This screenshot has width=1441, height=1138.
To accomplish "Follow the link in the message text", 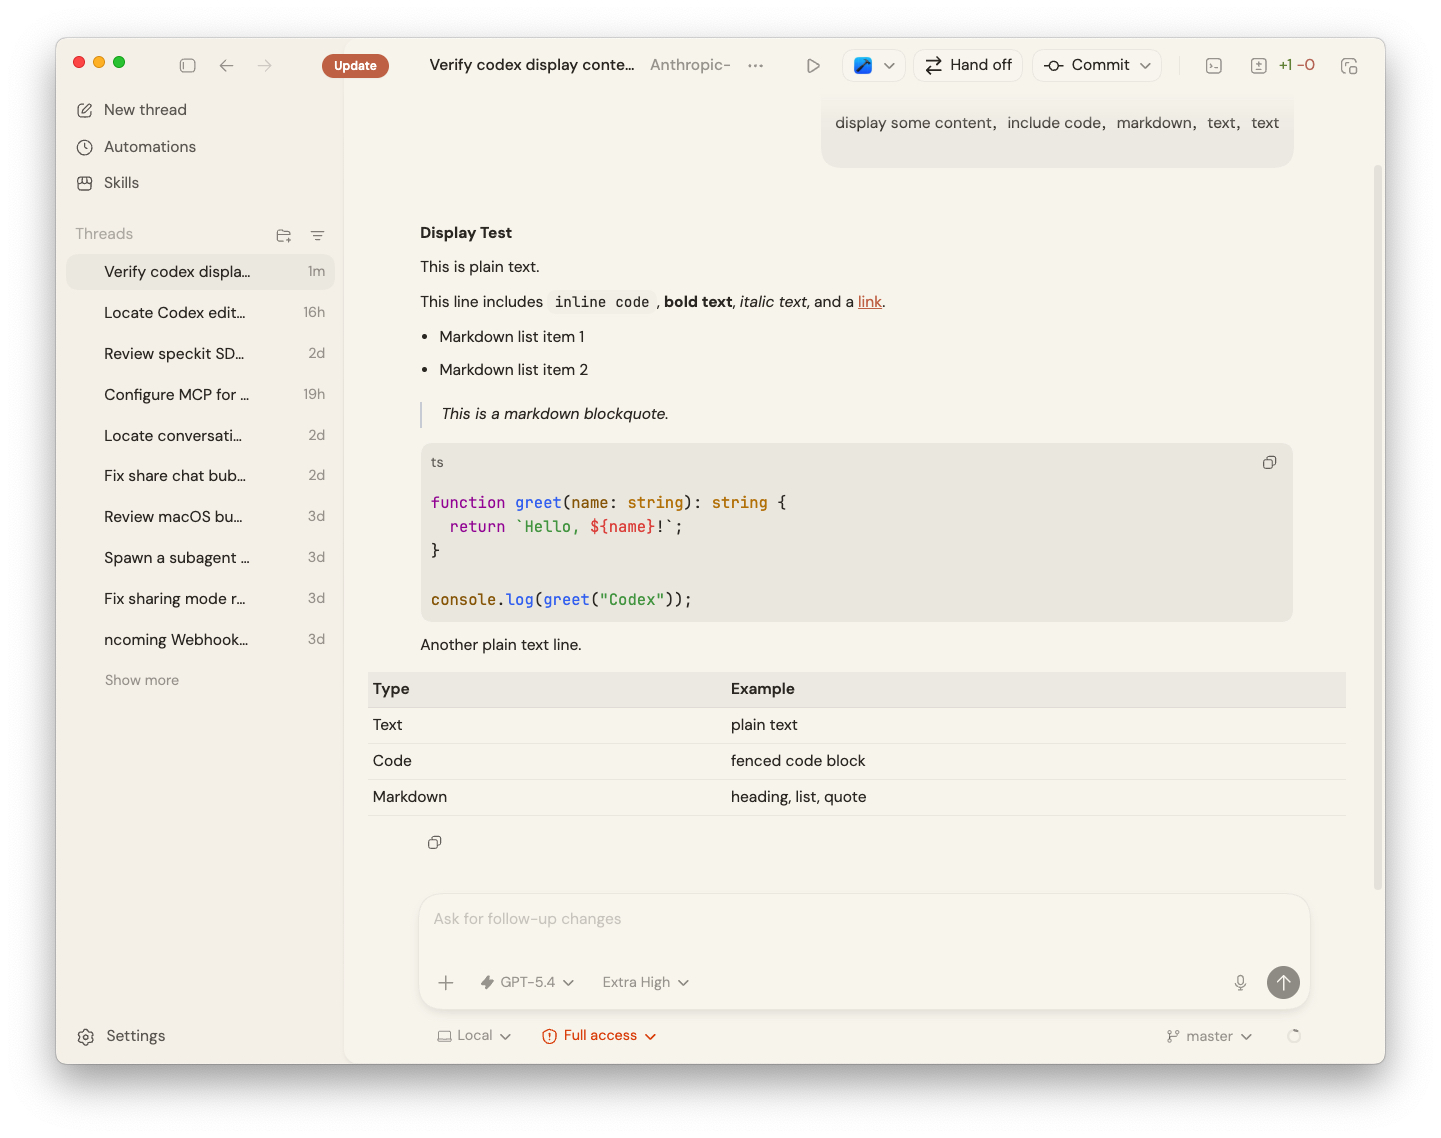I will point(870,302).
